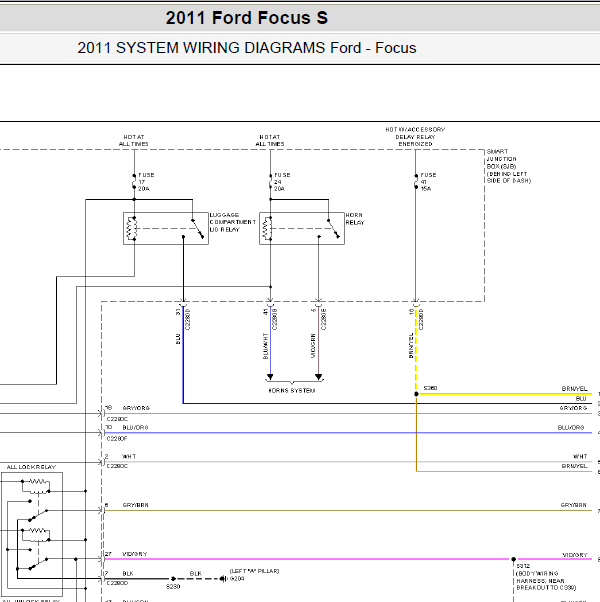Click the Fuse 17 20A symbol
600x602 pixels.
tap(134, 182)
